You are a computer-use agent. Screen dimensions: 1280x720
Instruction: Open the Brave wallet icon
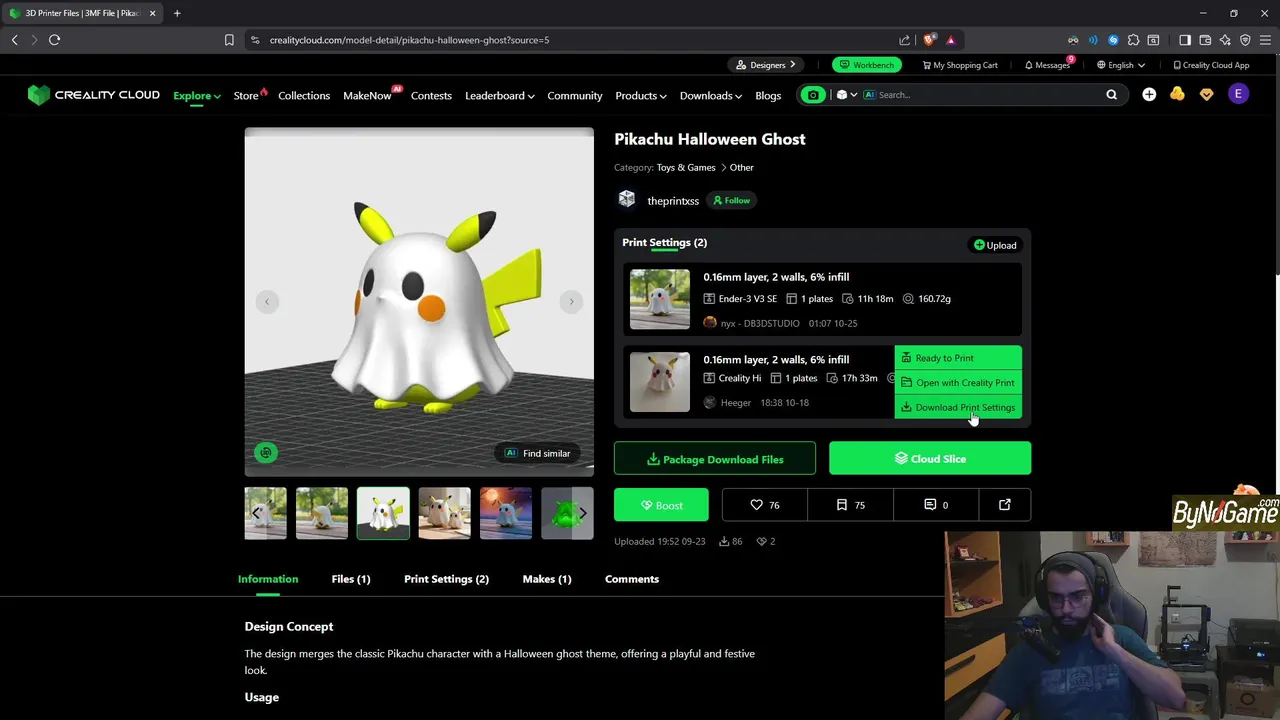pyautogui.click(x=1205, y=40)
